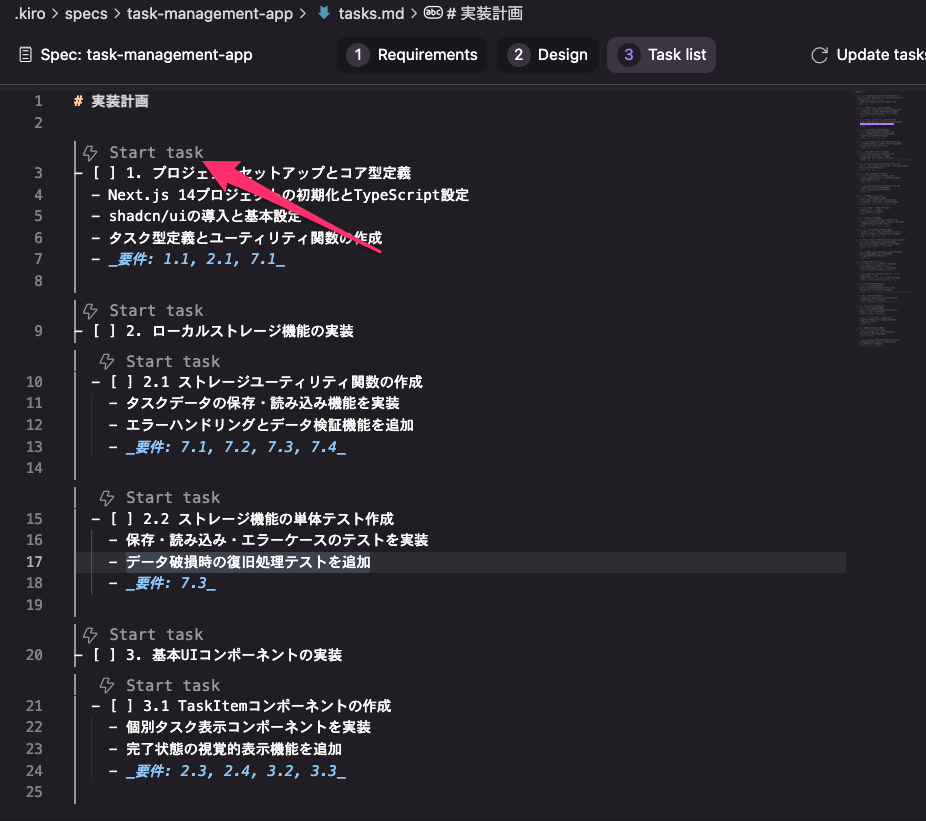Viewport: 926px width, 821px height.
Task: Click the Update tasks refresh icon
Action: (x=820, y=55)
